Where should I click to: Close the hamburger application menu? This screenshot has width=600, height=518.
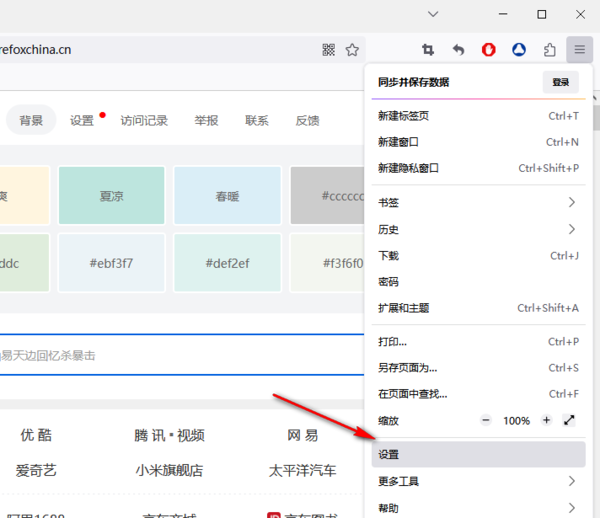(579, 50)
